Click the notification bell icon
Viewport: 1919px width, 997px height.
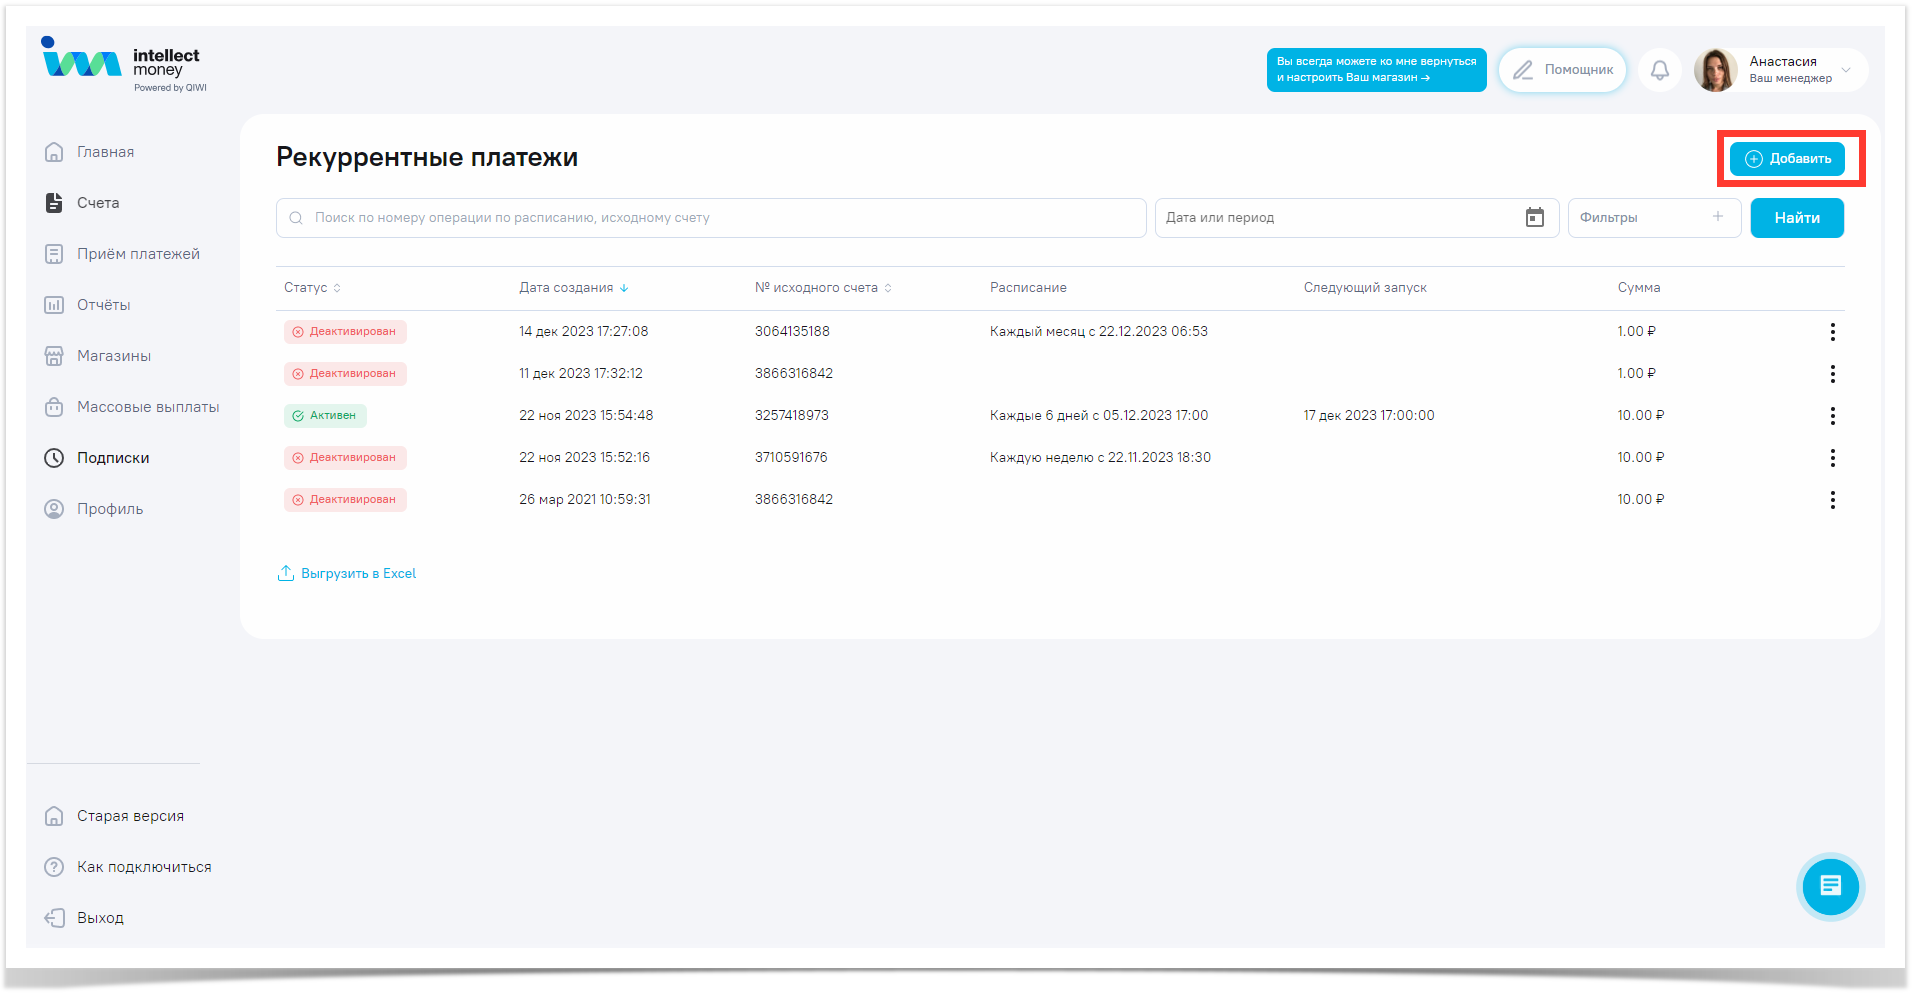[1659, 70]
